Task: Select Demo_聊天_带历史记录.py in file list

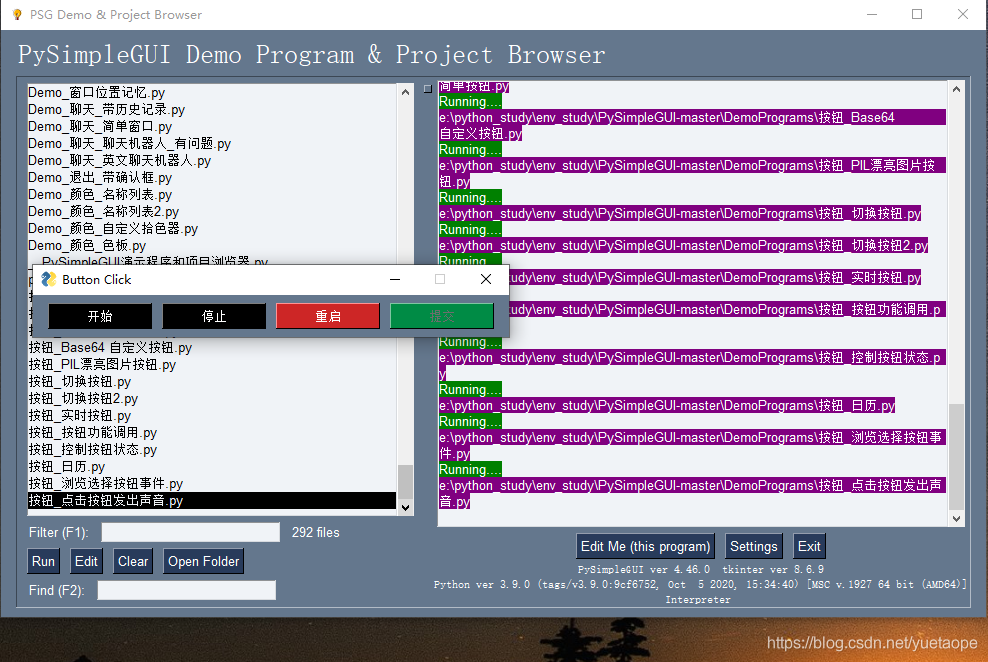Action: pos(212,110)
